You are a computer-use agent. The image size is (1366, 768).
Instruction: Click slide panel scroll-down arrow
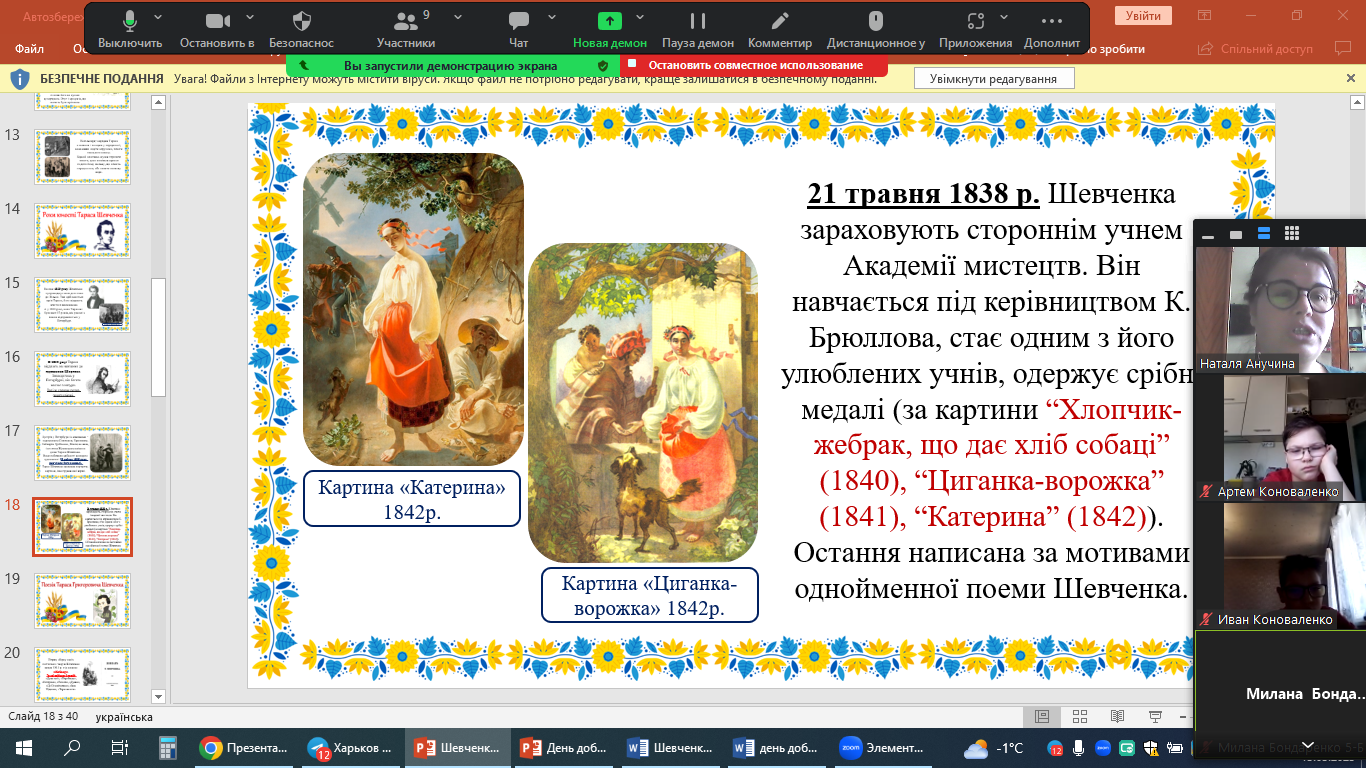point(158,695)
